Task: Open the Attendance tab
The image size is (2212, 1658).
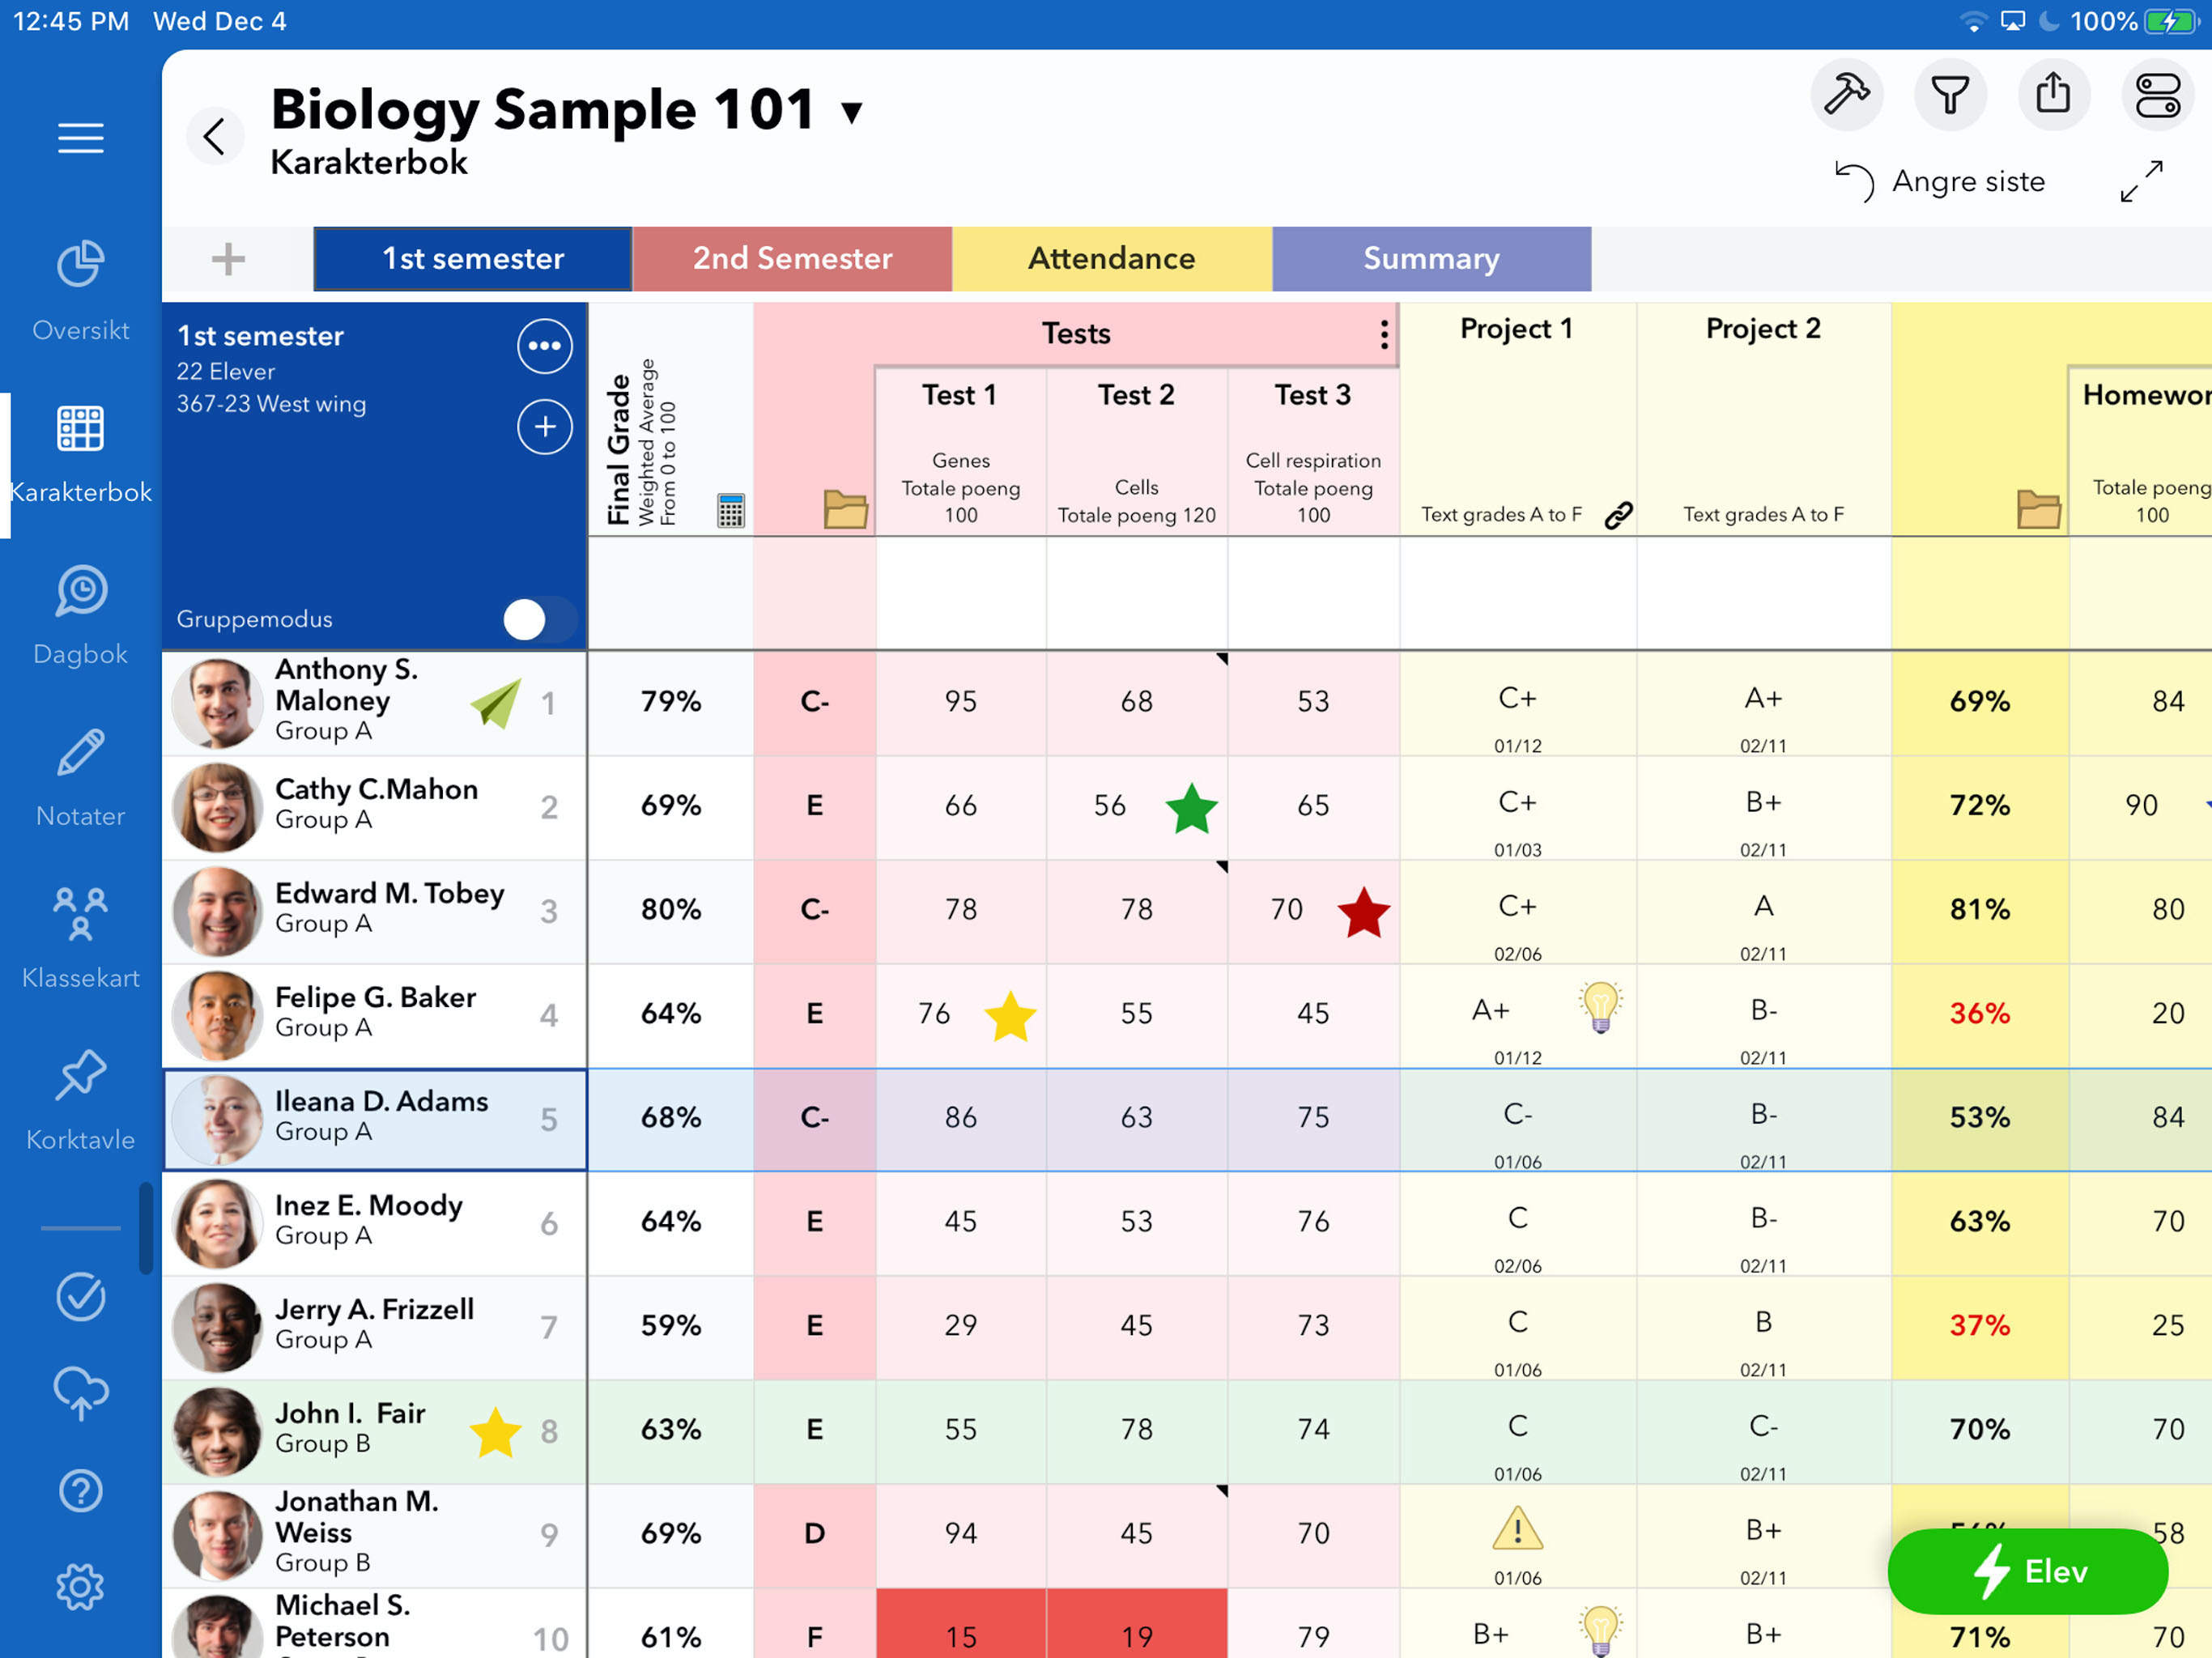Action: (1111, 259)
